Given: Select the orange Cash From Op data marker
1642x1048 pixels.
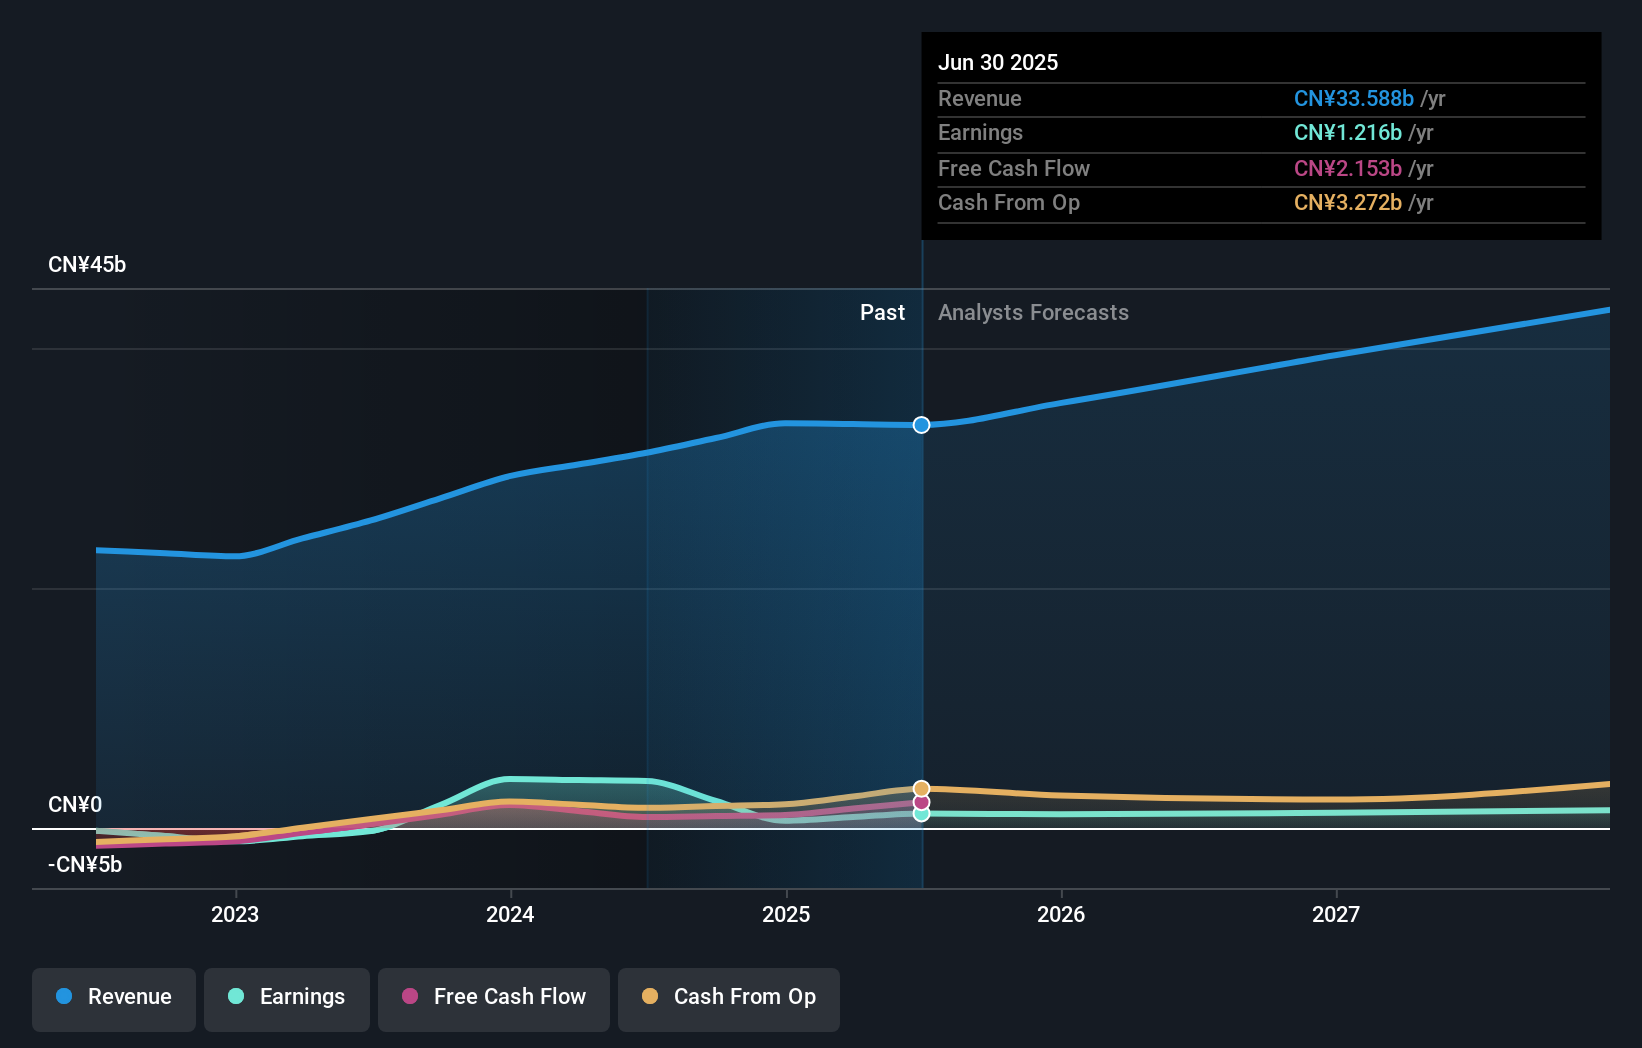Looking at the screenshot, I should [921, 789].
